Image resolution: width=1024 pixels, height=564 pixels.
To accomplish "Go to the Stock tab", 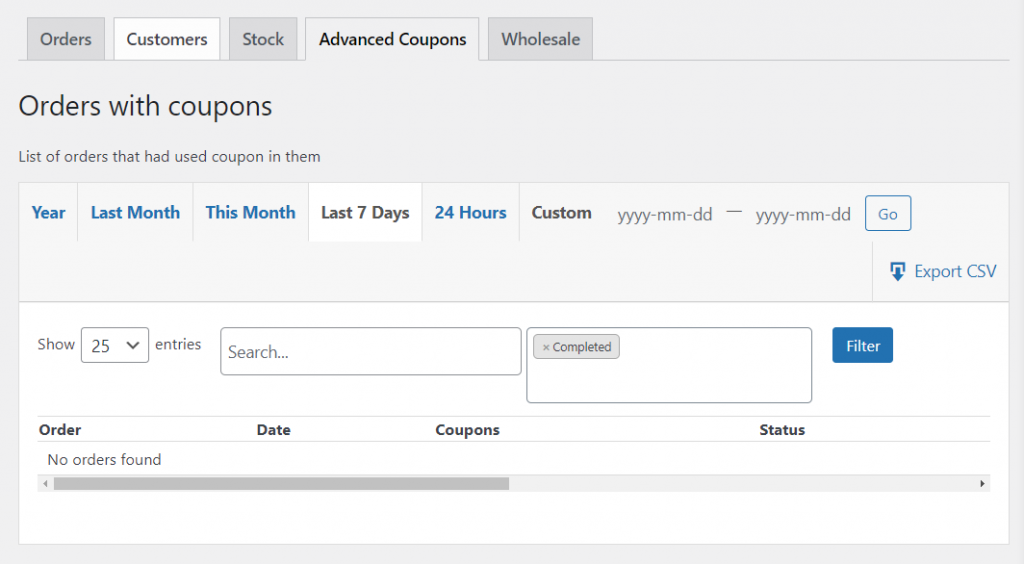I will (263, 39).
